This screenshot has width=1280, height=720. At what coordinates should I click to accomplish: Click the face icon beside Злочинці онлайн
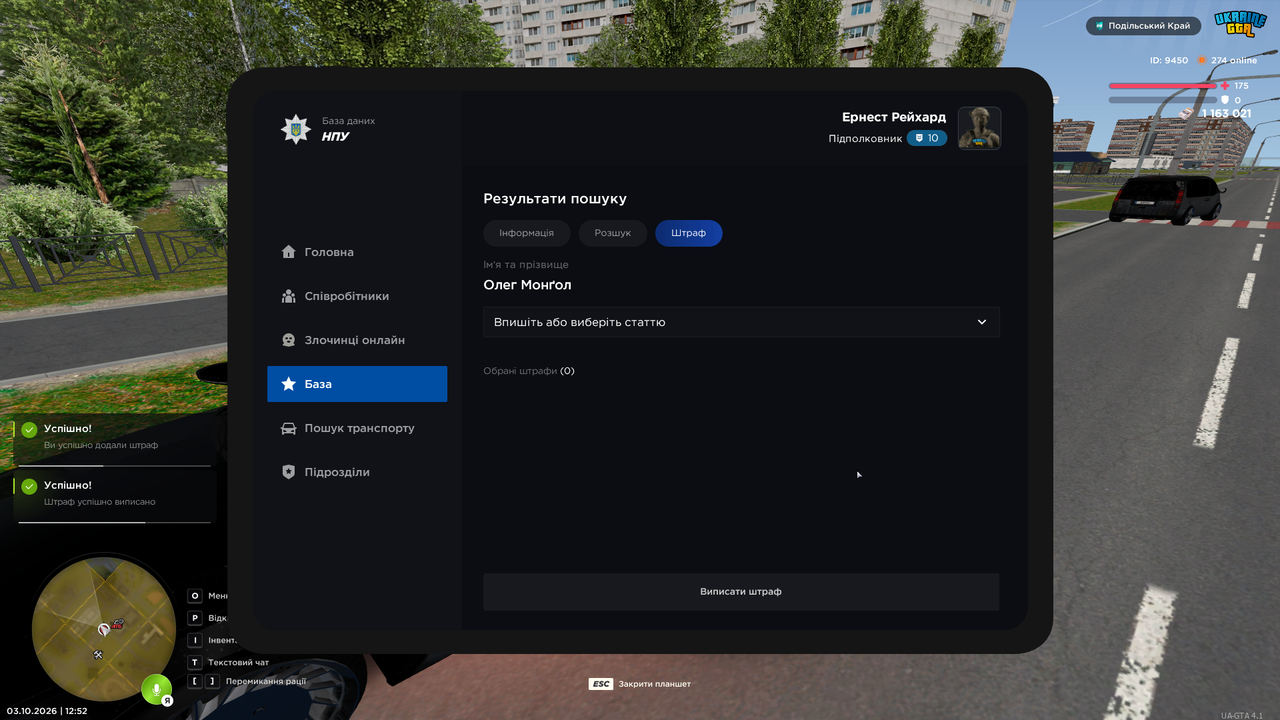pyautogui.click(x=288, y=340)
